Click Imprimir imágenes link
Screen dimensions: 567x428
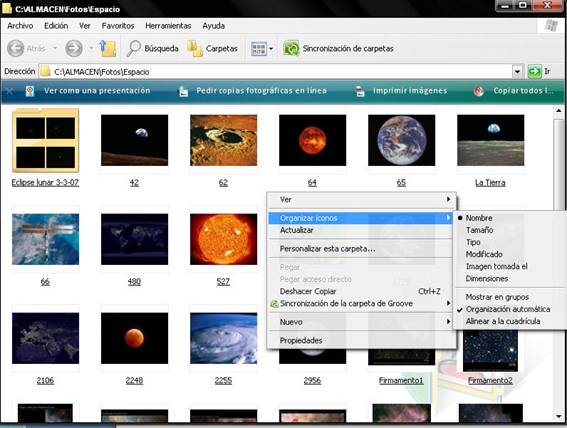point(410,91)
